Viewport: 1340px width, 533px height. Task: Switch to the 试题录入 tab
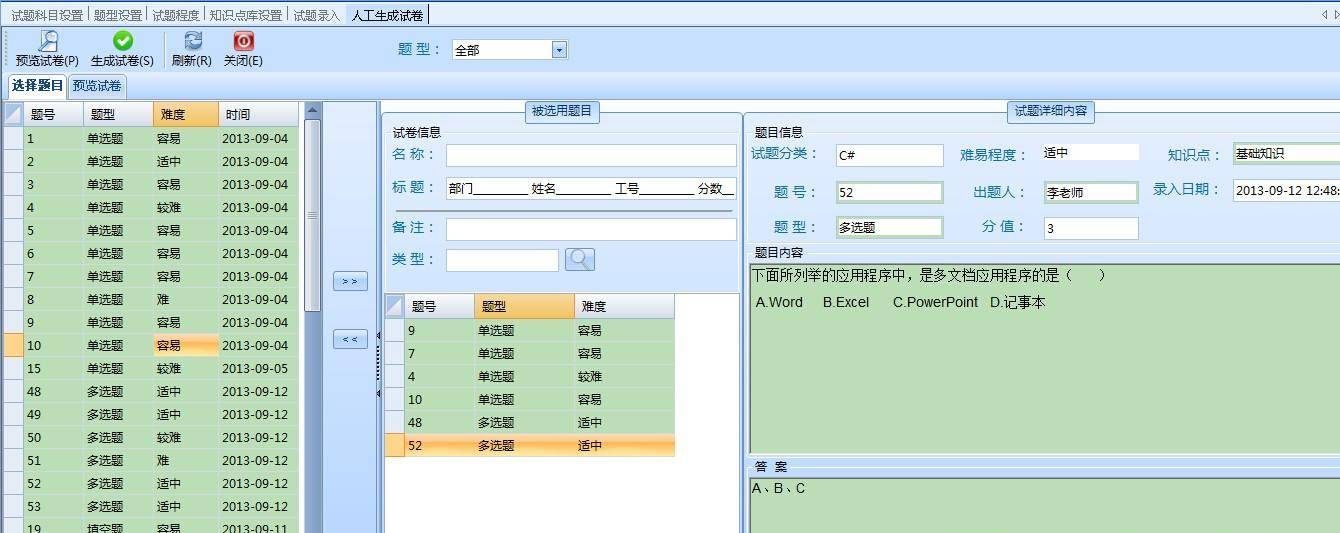317,15
